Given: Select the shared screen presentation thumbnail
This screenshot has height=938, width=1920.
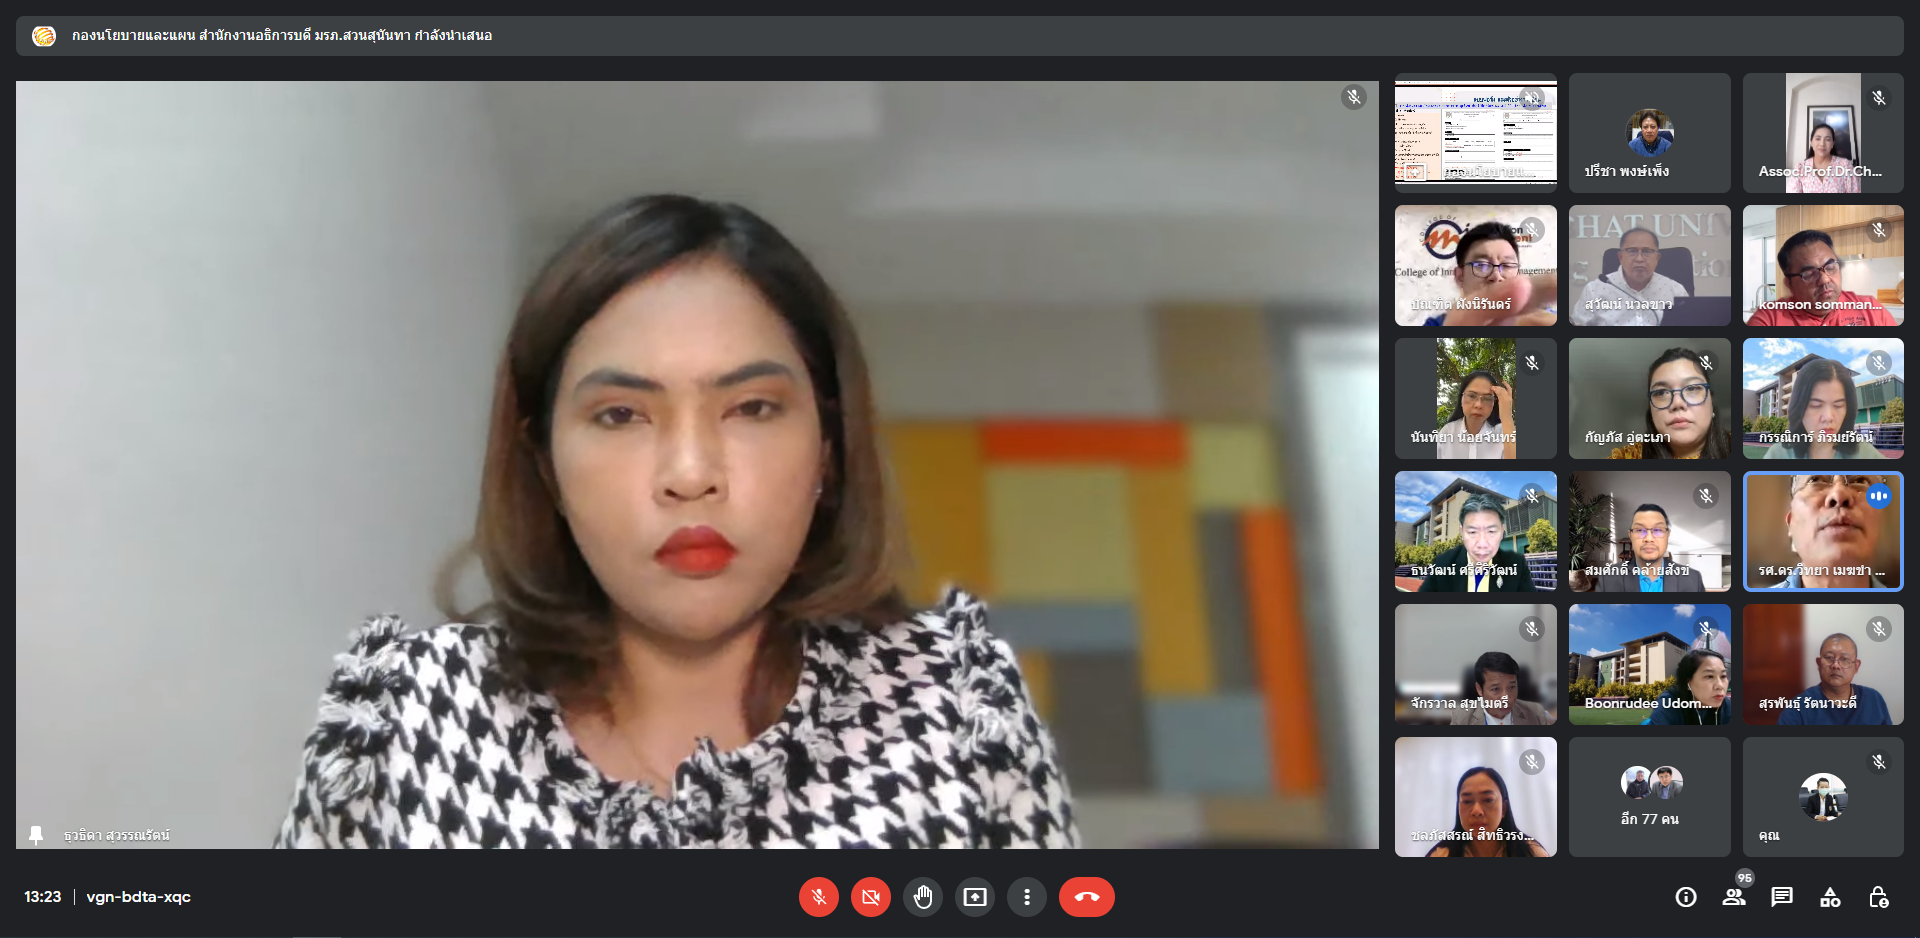Looking at the screenshot, I should coord(1475,133).
